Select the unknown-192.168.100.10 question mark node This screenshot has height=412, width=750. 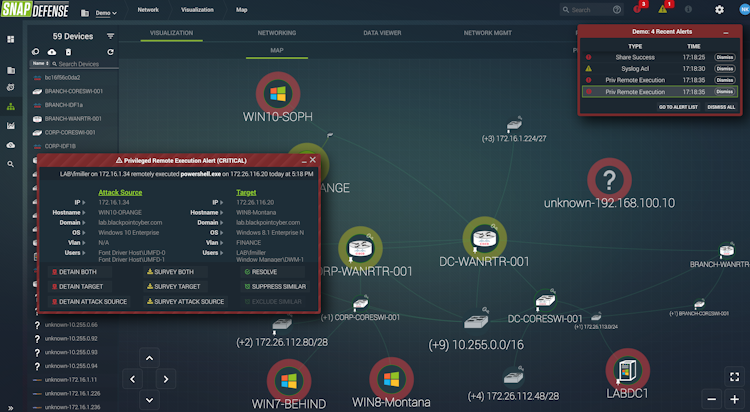[x=609, y=180]
